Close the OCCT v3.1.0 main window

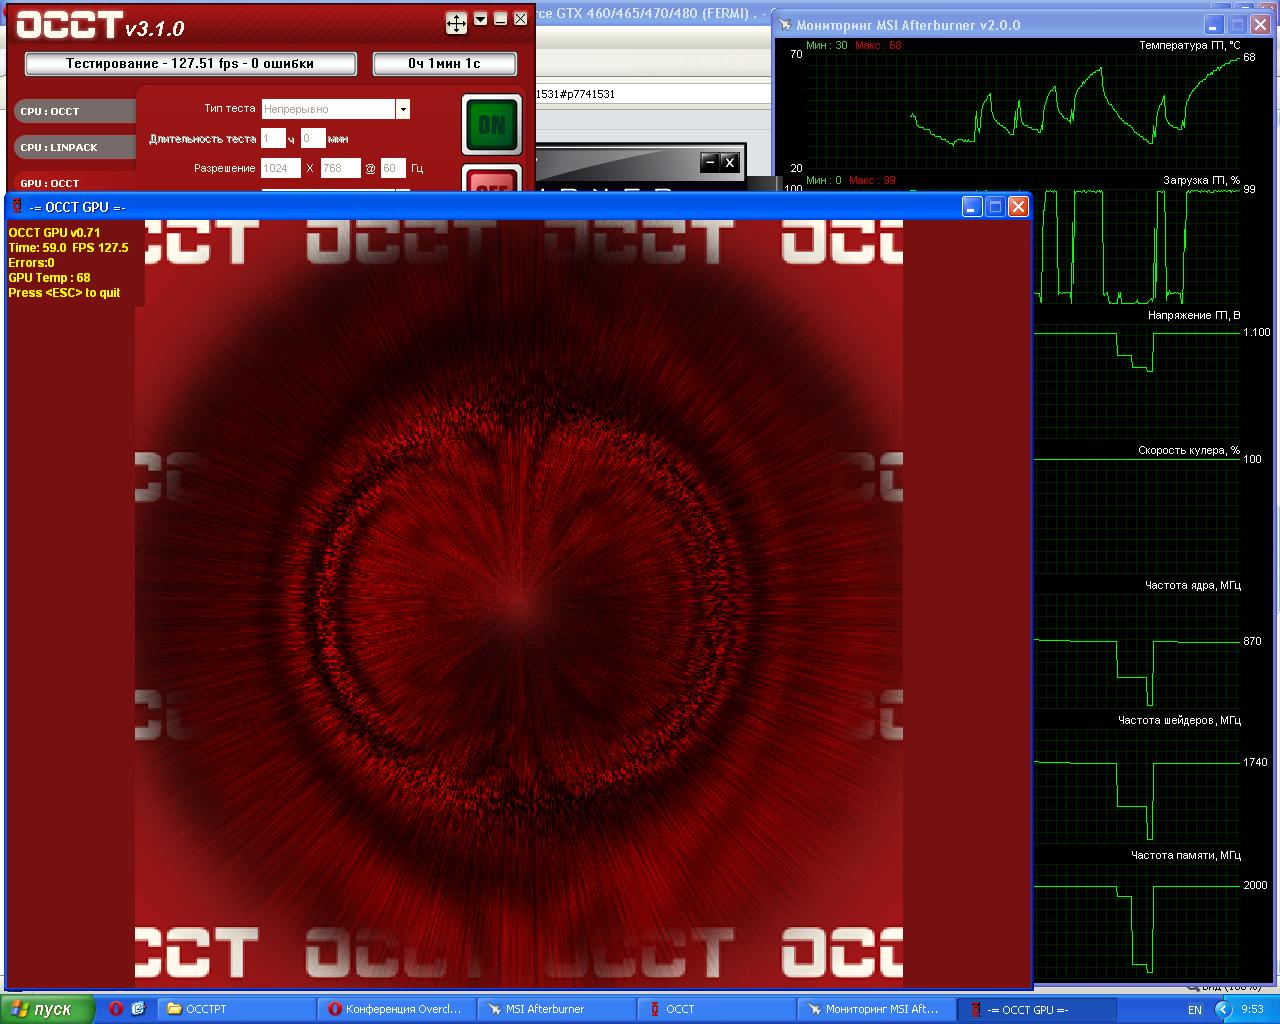point(521,19)
